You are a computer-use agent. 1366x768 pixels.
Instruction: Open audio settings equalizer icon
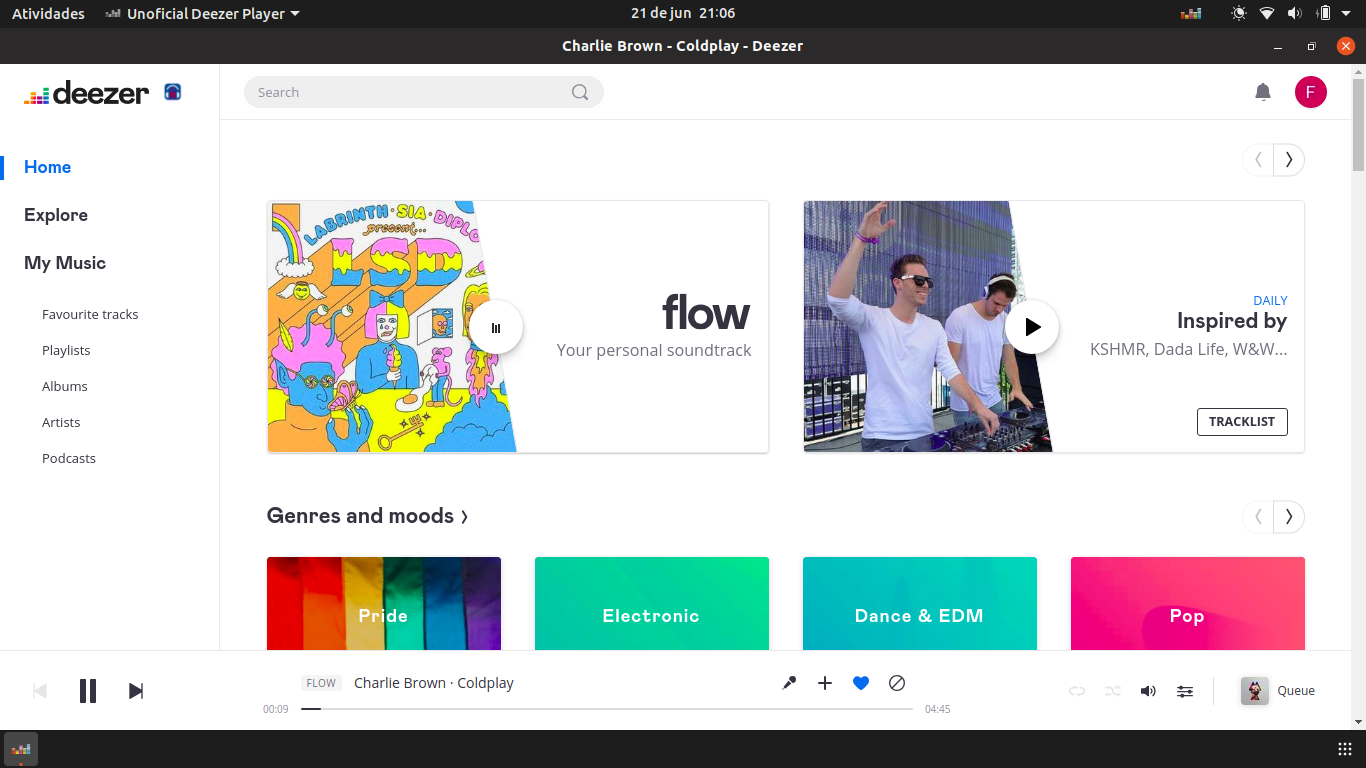[1185, 691]
